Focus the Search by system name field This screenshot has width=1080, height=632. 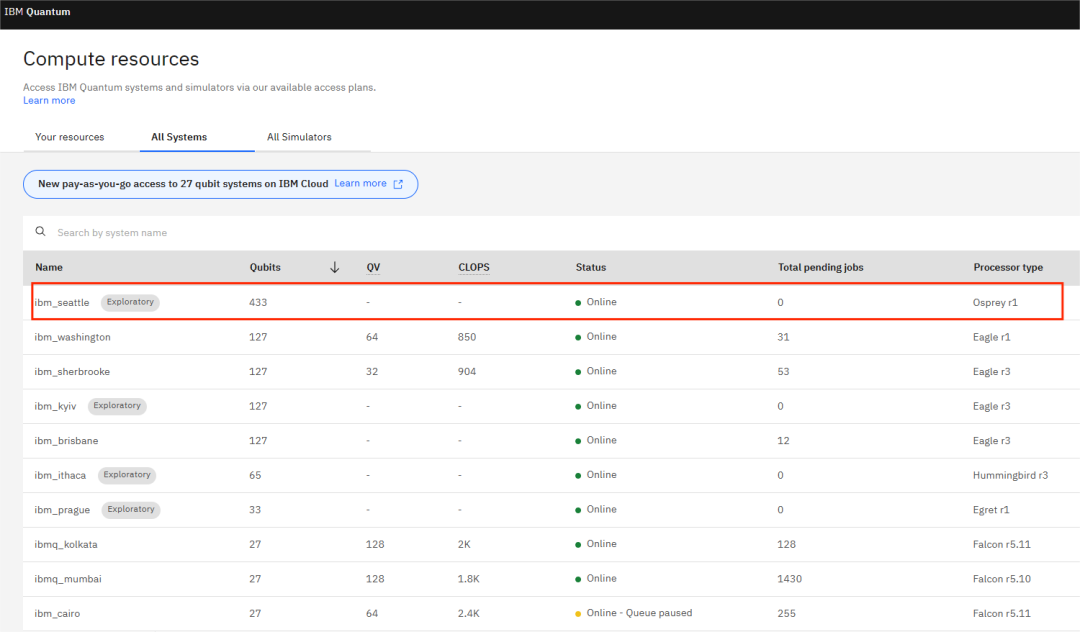[551, 233]
